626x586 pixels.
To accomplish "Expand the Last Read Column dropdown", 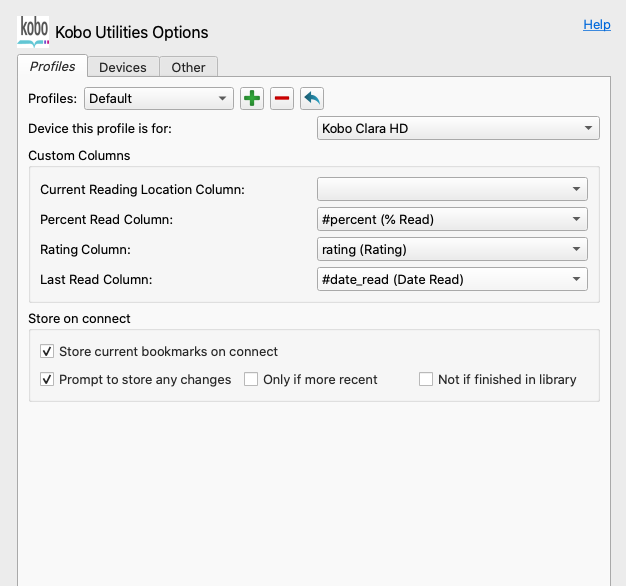I will click(452, 279).
